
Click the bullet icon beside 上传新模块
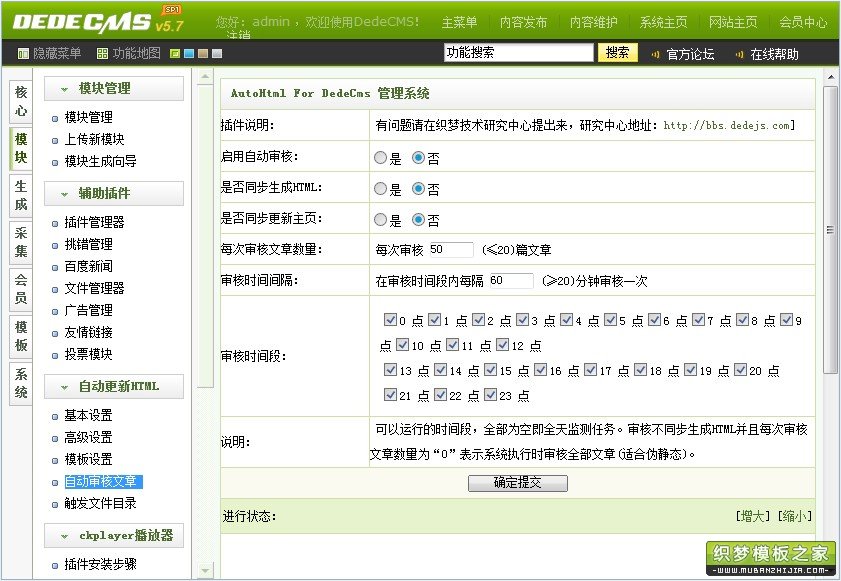[x=55, y=141]
